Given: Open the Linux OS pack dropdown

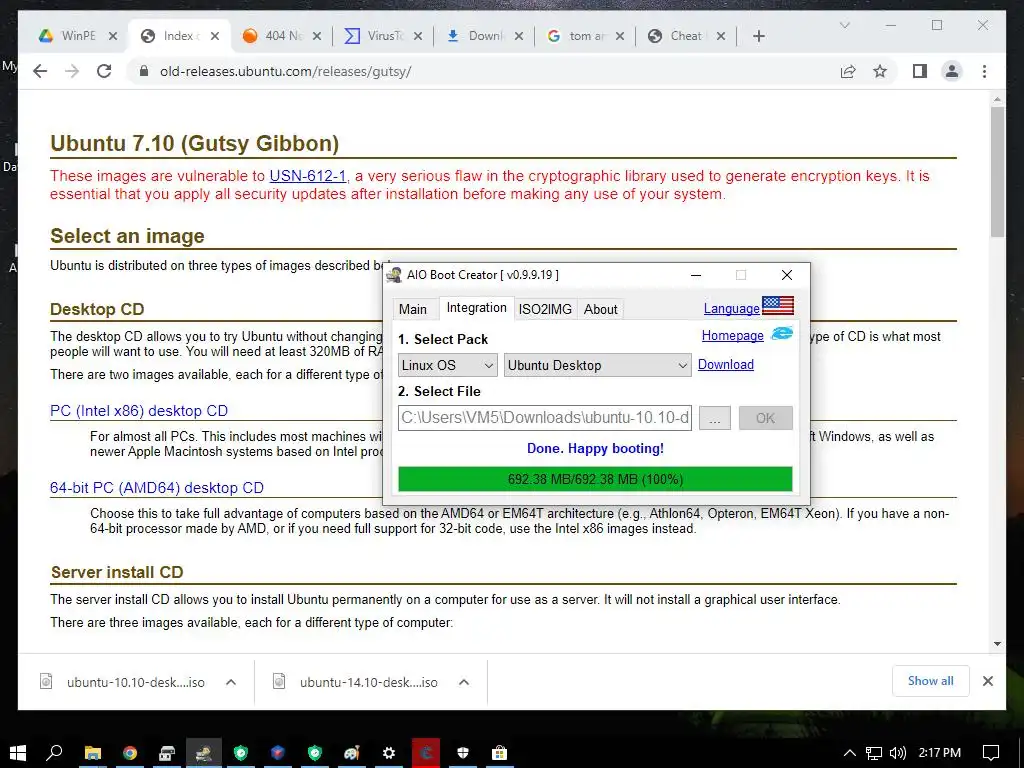Looking at the screenshot, I should 447,365.
